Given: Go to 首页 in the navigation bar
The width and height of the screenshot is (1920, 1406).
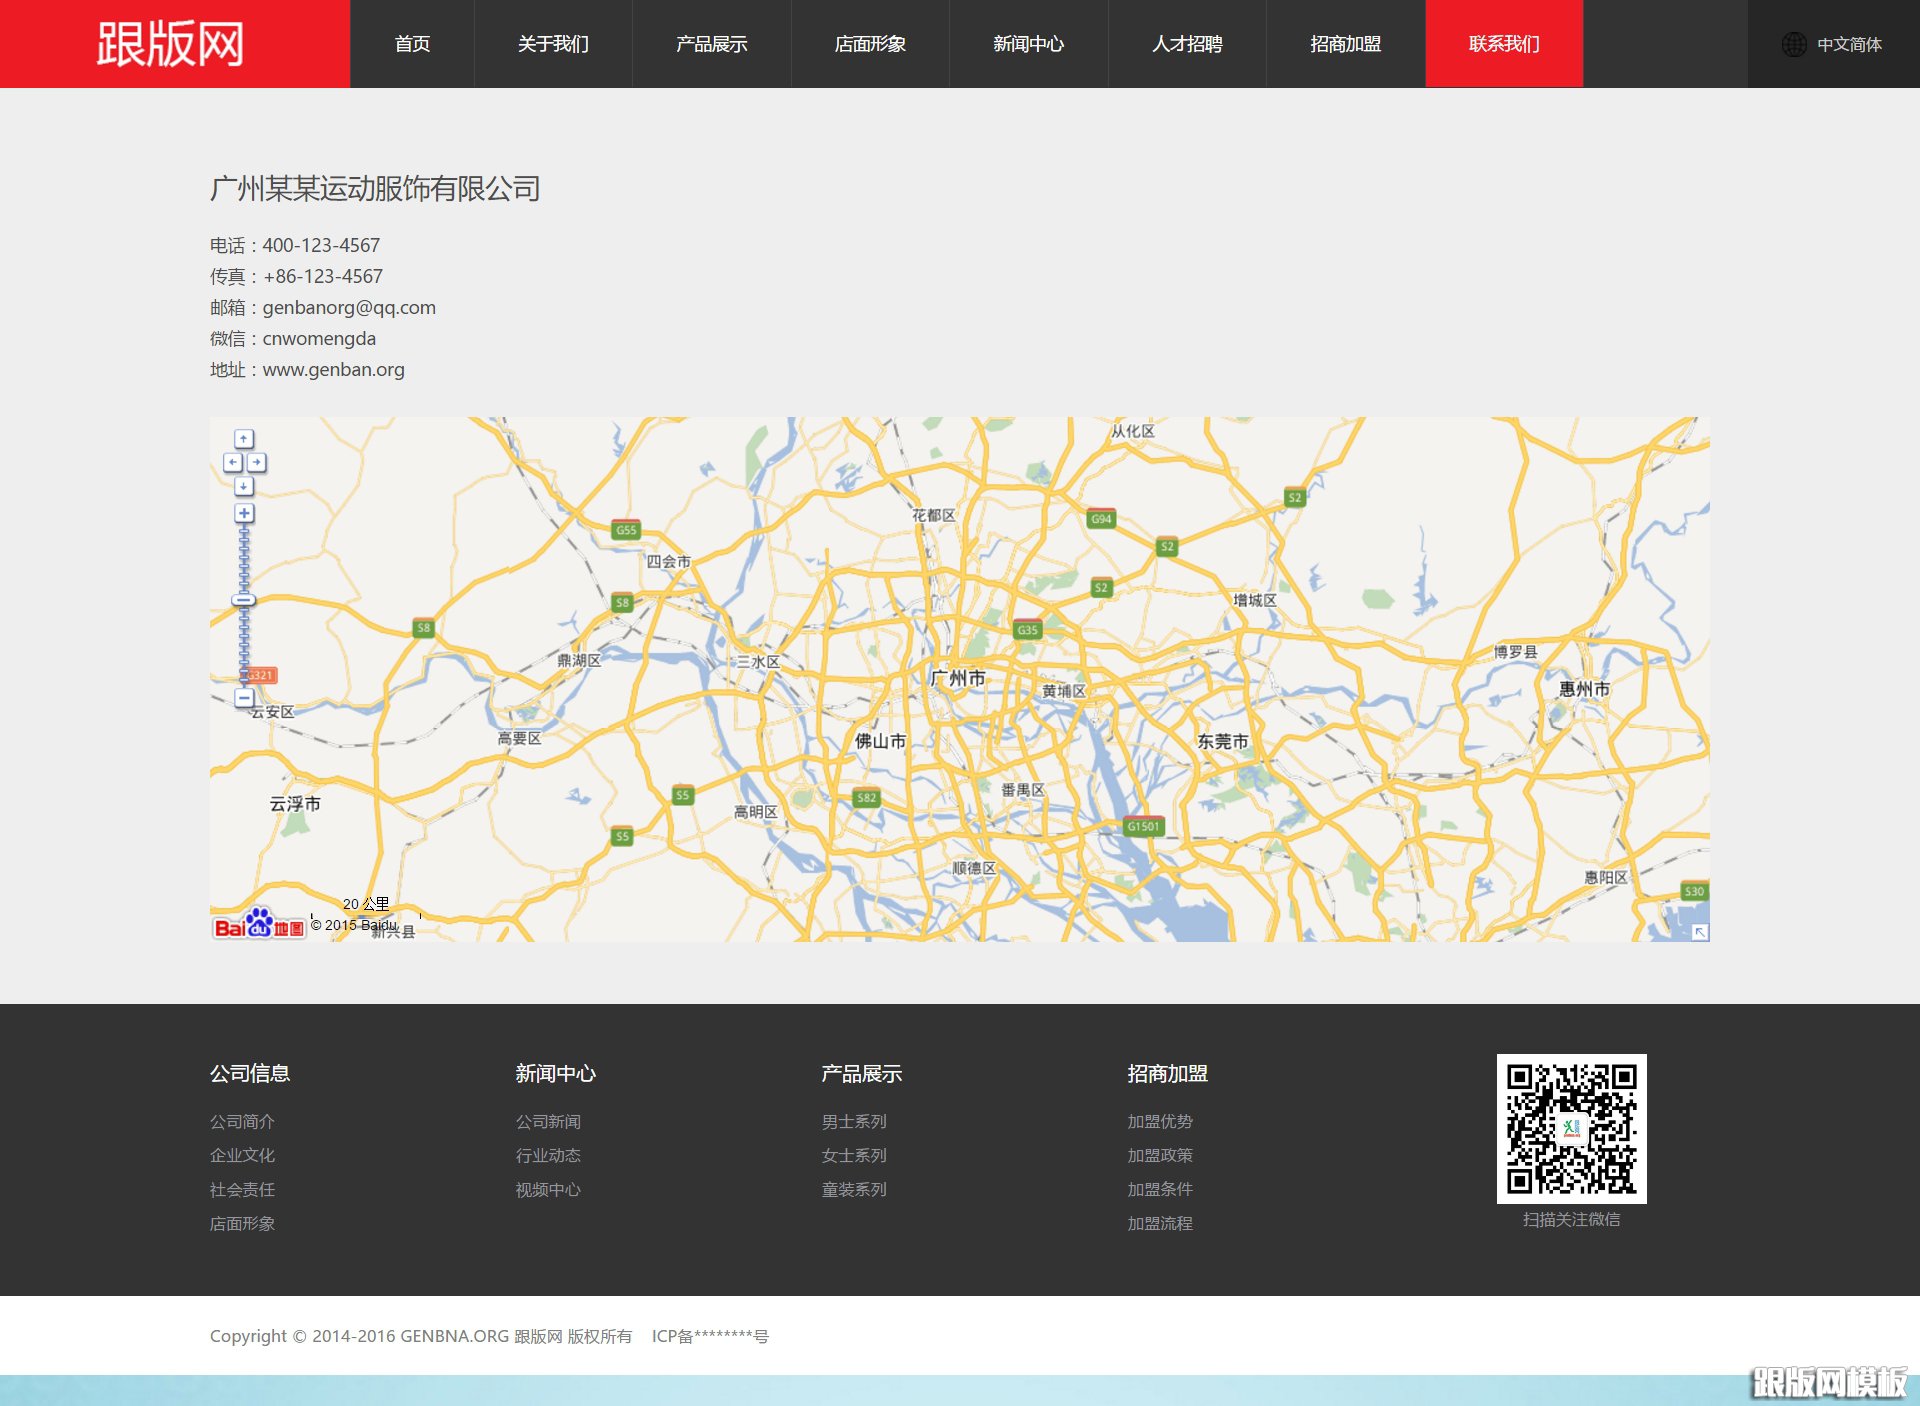Looking at the screenshot, I should click(412, 44).
